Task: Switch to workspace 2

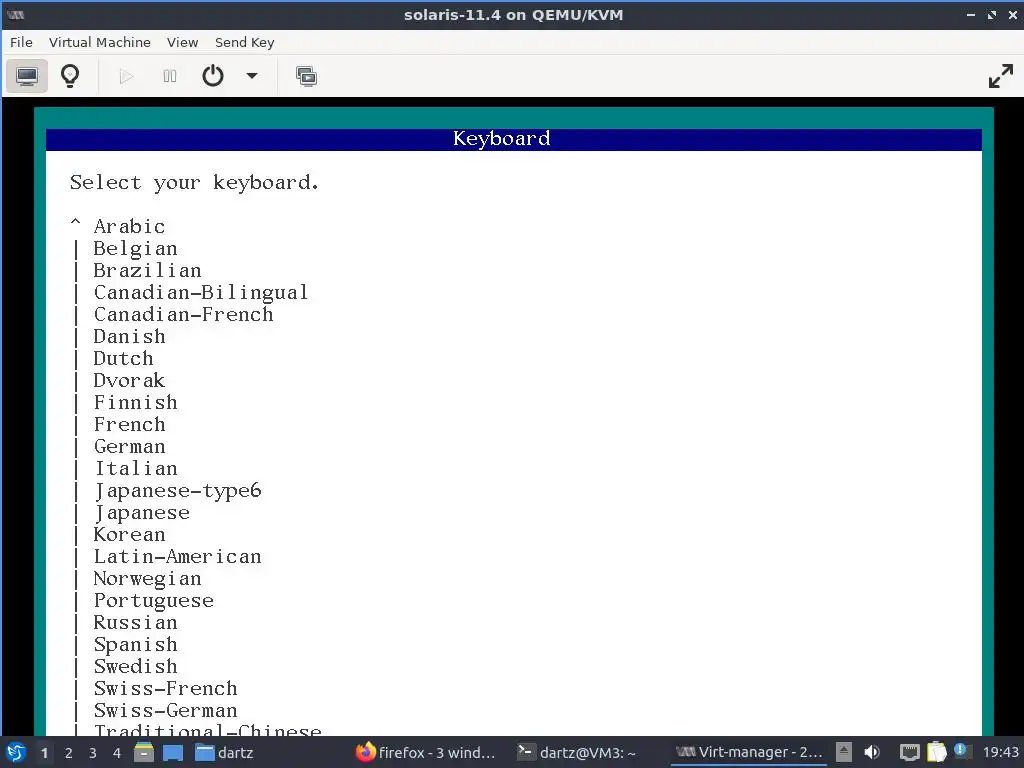Action: (x=69, y=753)
